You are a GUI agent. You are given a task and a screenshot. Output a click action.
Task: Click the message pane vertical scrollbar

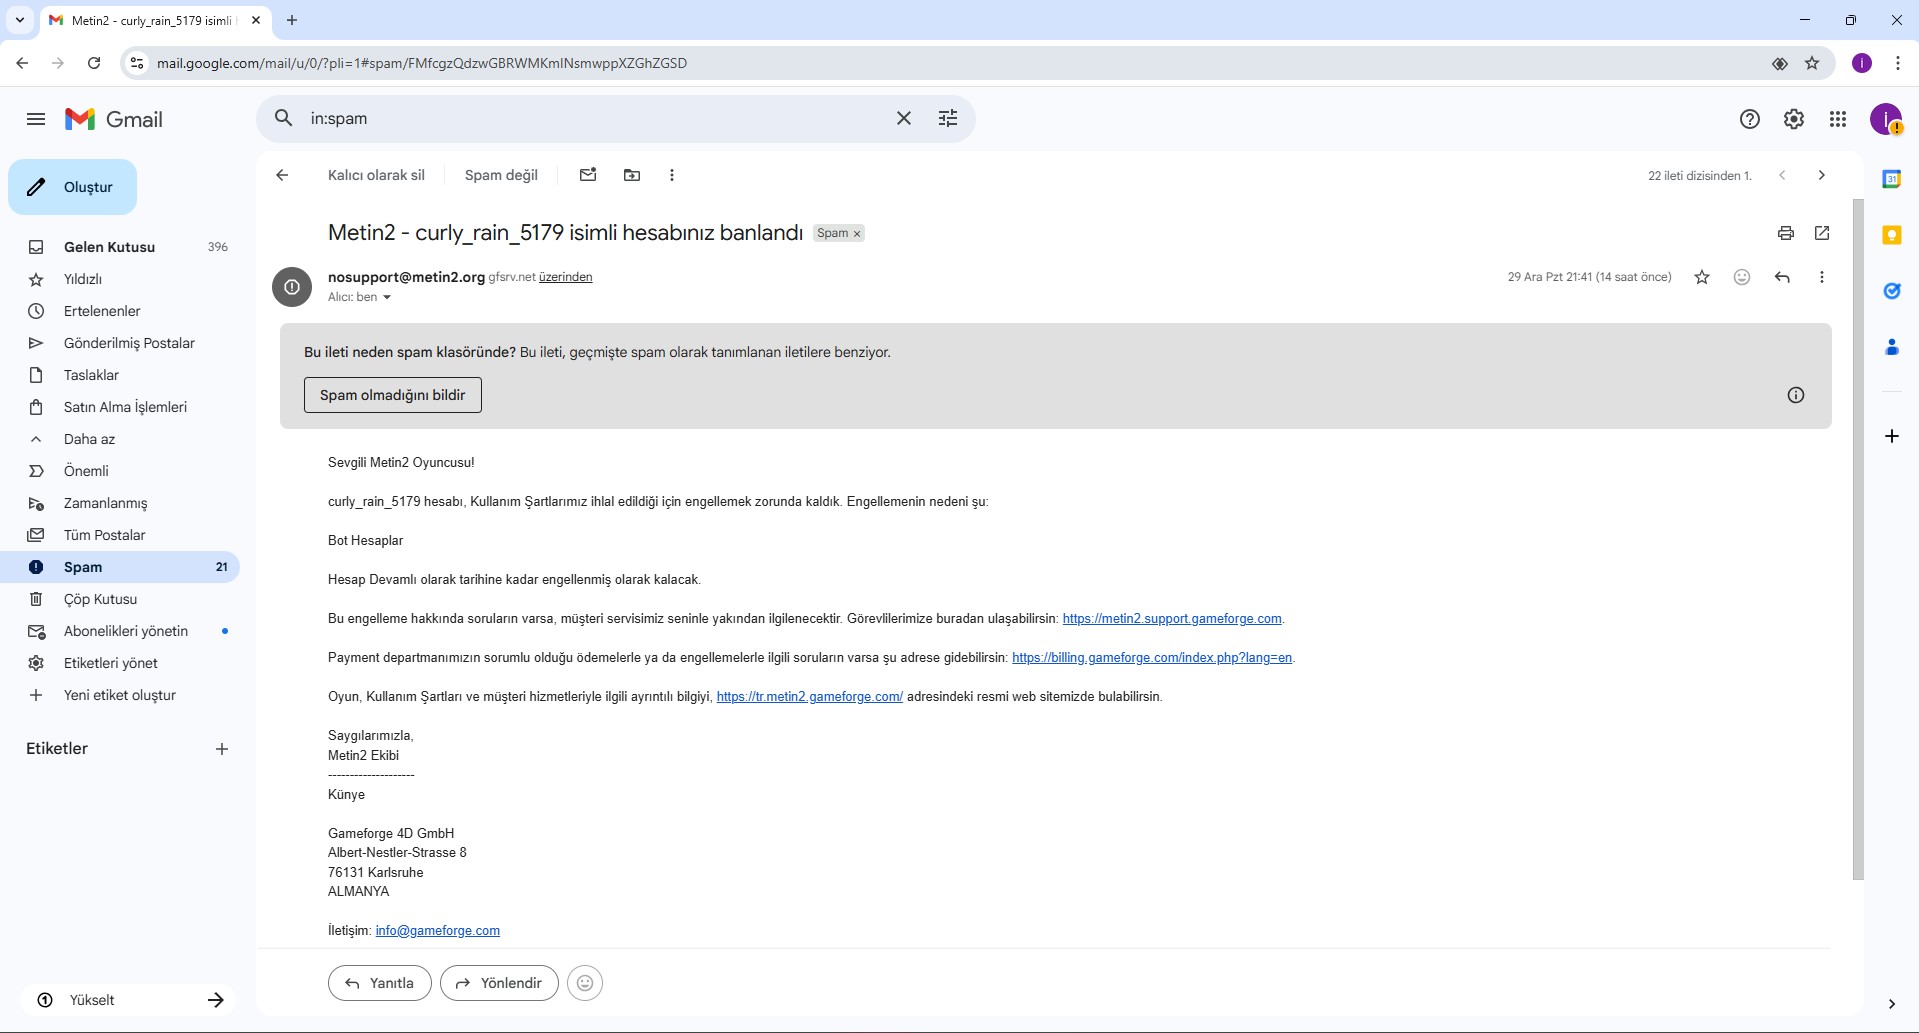(1858, 540)
